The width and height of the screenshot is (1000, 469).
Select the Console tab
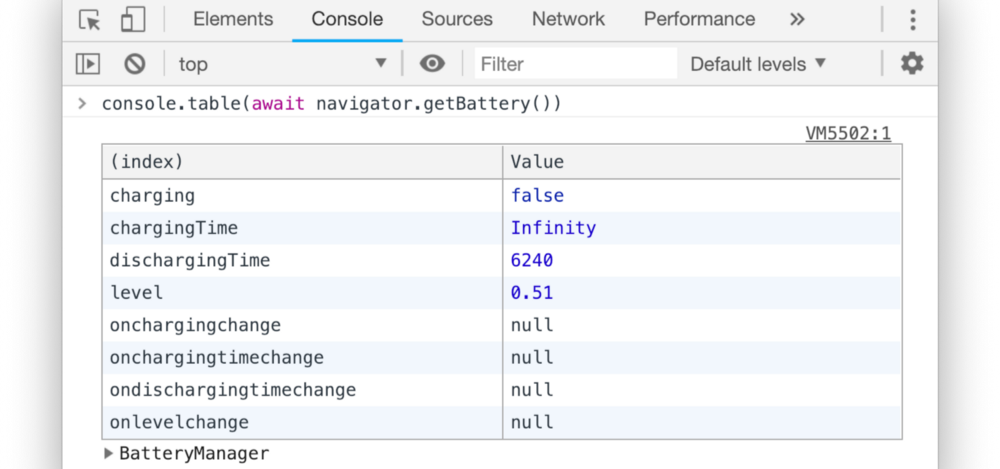(x=347, y=20)
